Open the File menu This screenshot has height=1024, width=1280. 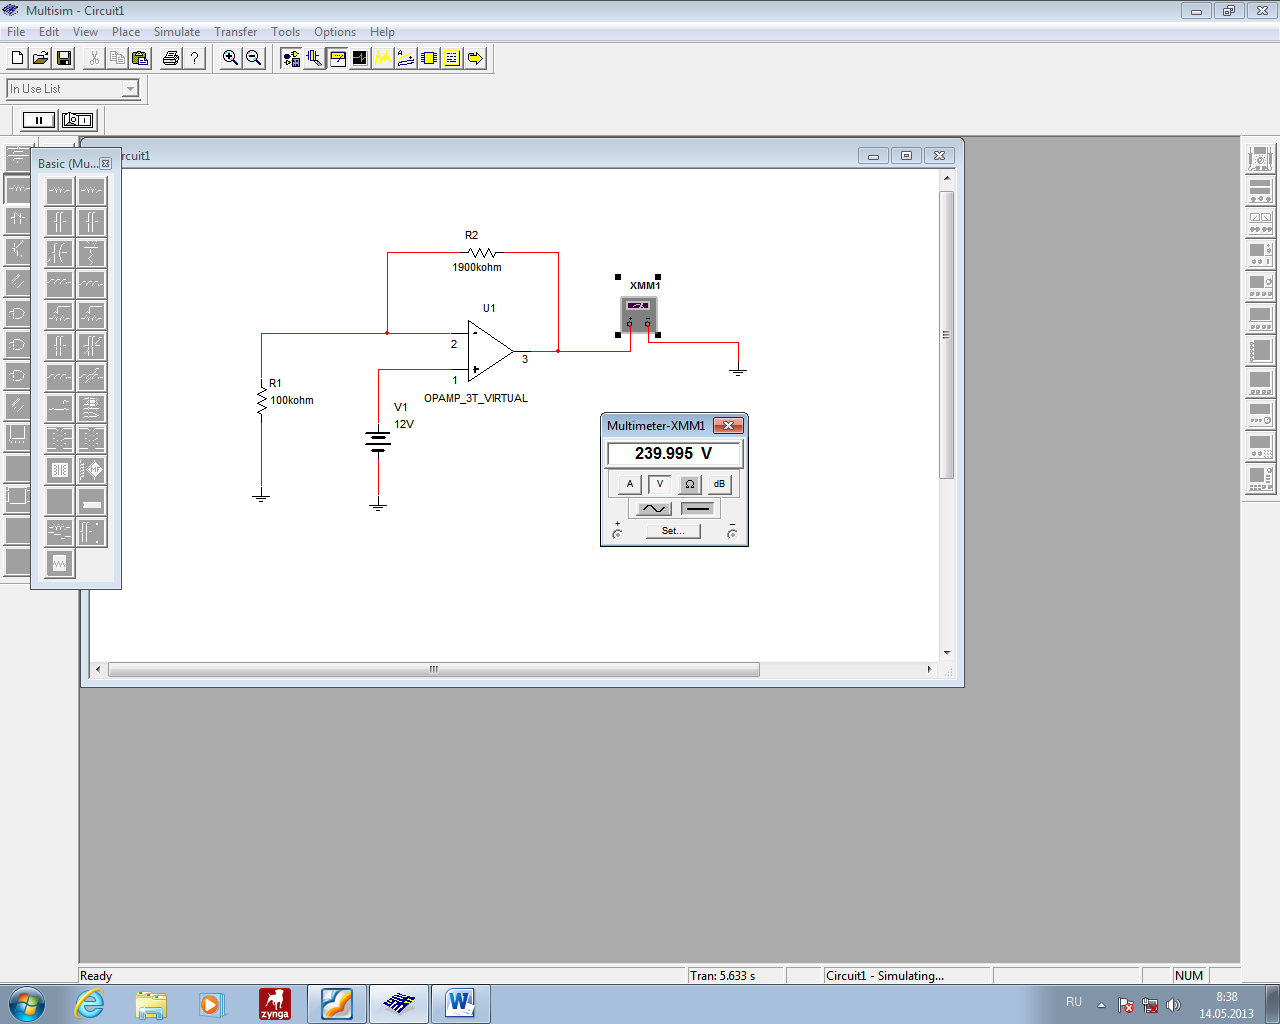[x=16, y=32]
